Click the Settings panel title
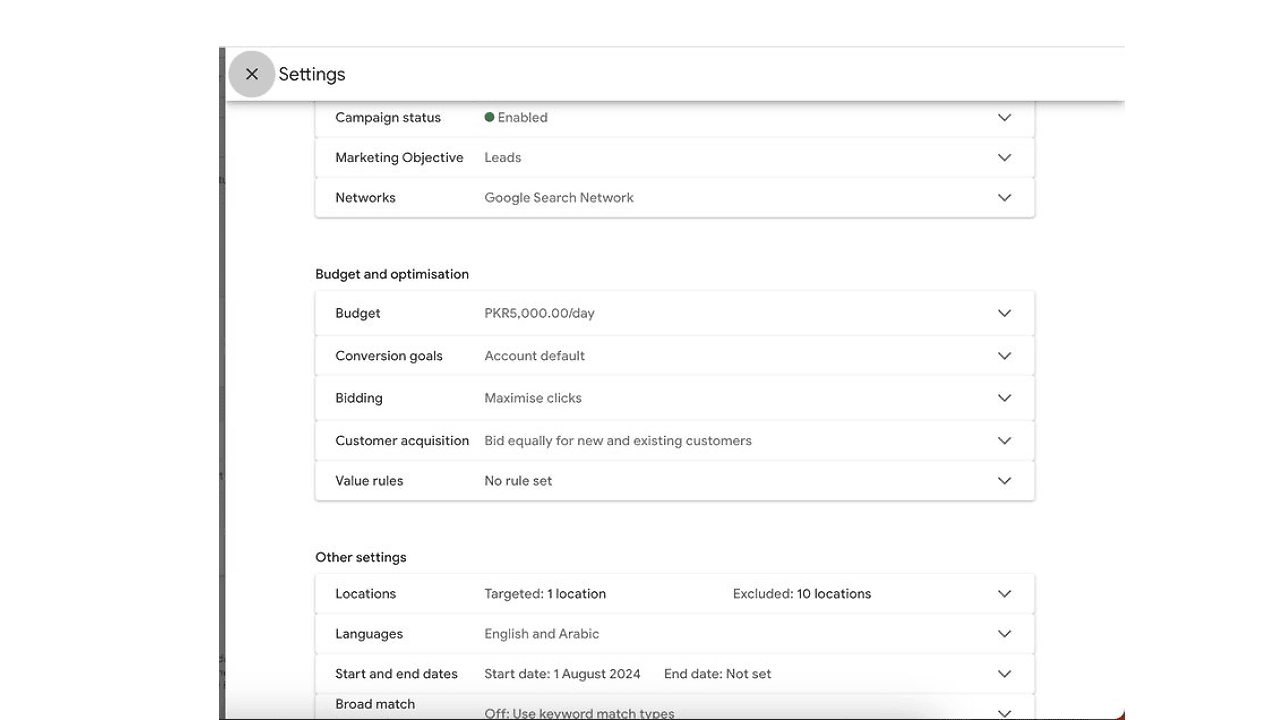1280x720 pixels. 312,74
